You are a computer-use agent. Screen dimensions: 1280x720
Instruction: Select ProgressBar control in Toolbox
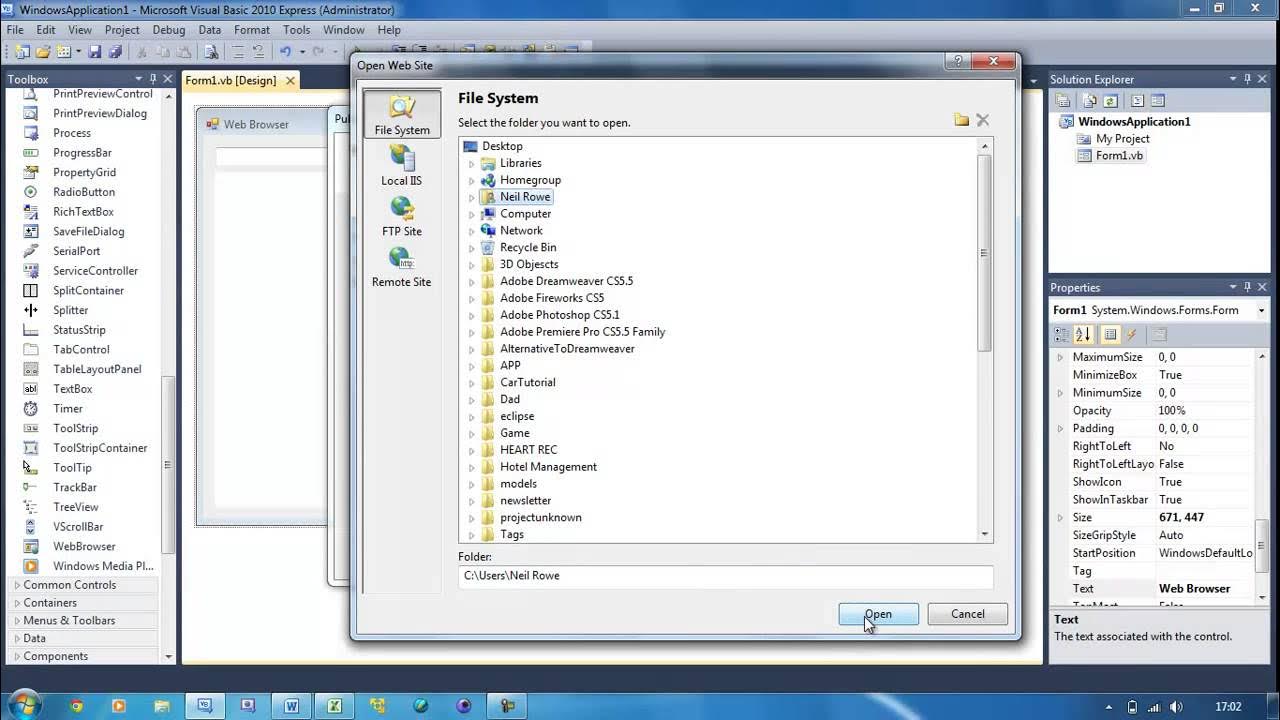pyautogui.click(x=82, y=153)
